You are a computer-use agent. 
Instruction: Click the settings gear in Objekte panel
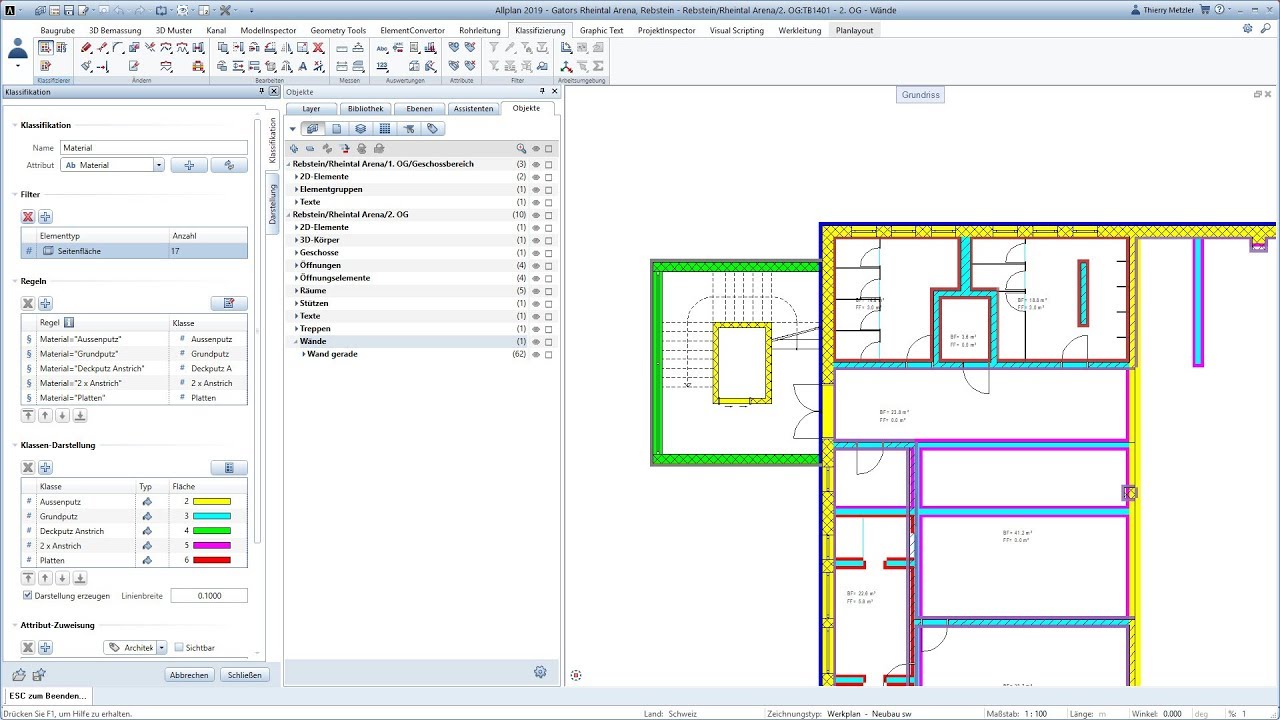click(540, 672)
